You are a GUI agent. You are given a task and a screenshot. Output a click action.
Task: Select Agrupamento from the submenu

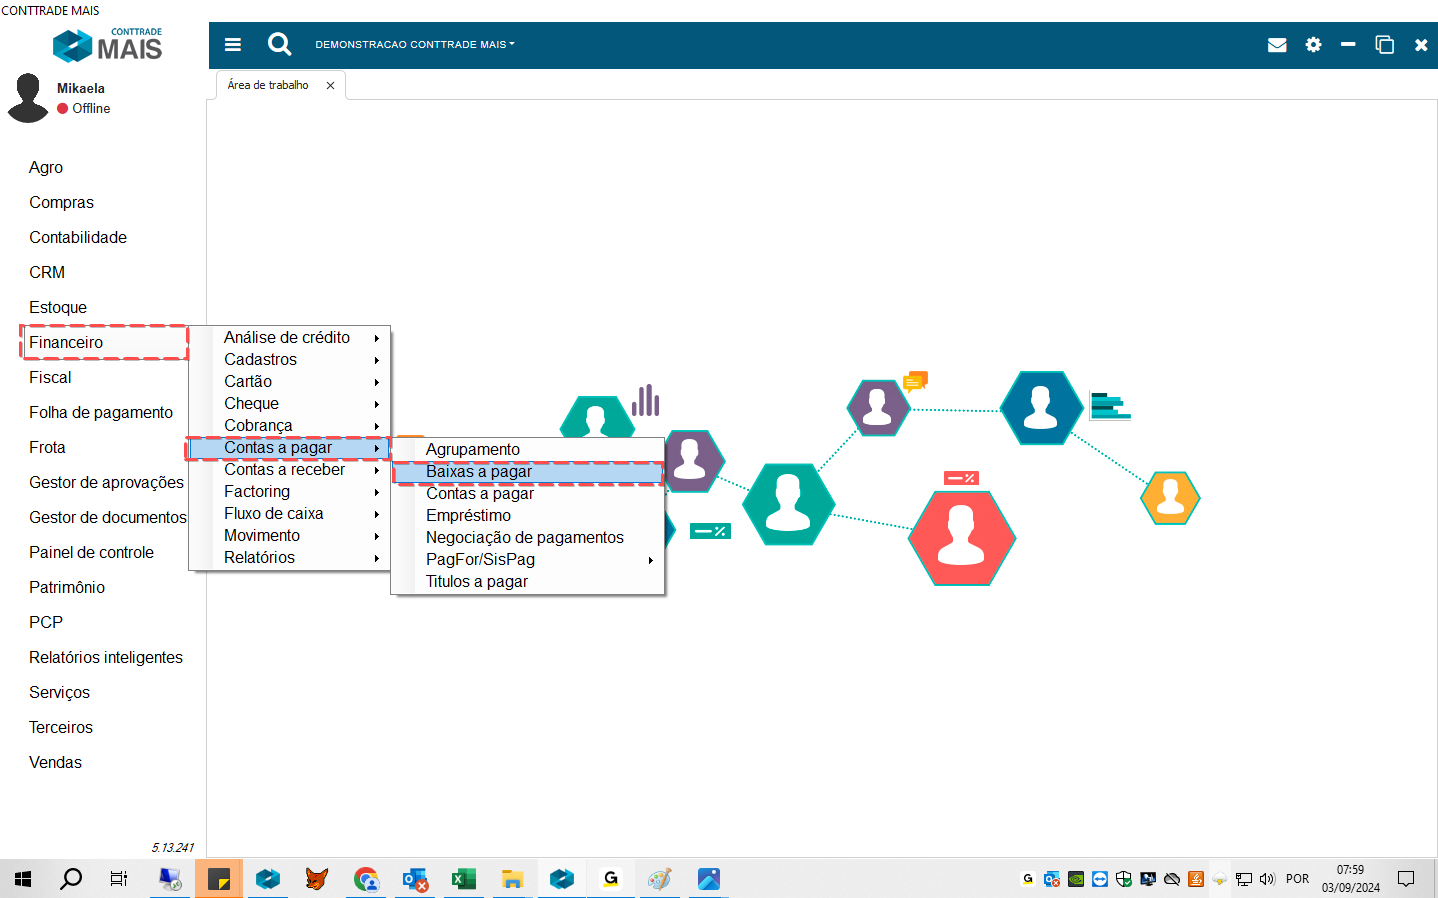(528, 450)
